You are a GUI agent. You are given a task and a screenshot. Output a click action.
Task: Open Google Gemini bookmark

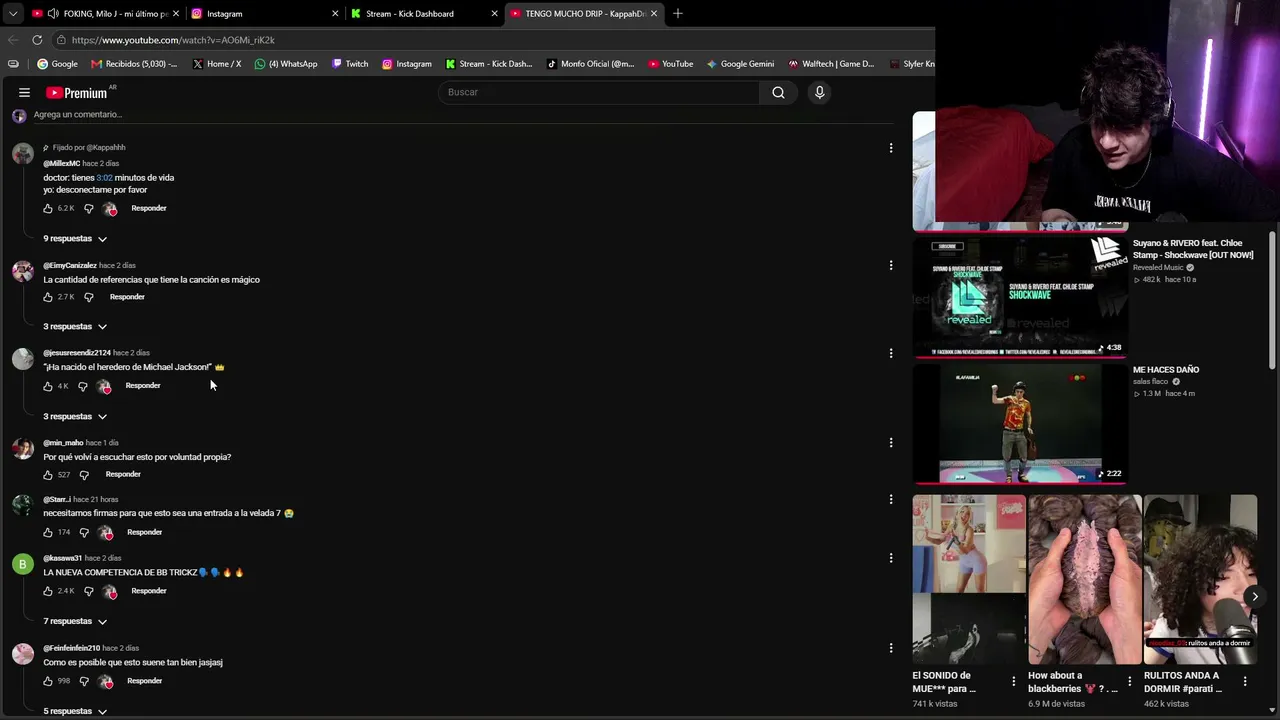(x=740, y=64)
